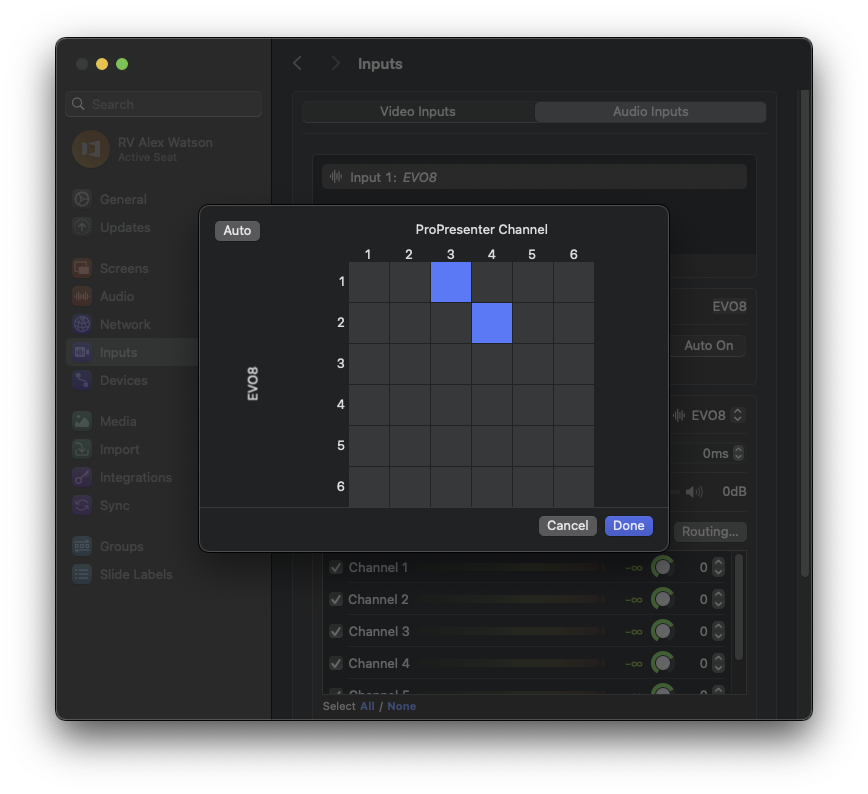The height and width of the screenshot is (794, 868).
Task: Enable routing cell EVO8 6 to channel 6
Action: click(574, 487)
